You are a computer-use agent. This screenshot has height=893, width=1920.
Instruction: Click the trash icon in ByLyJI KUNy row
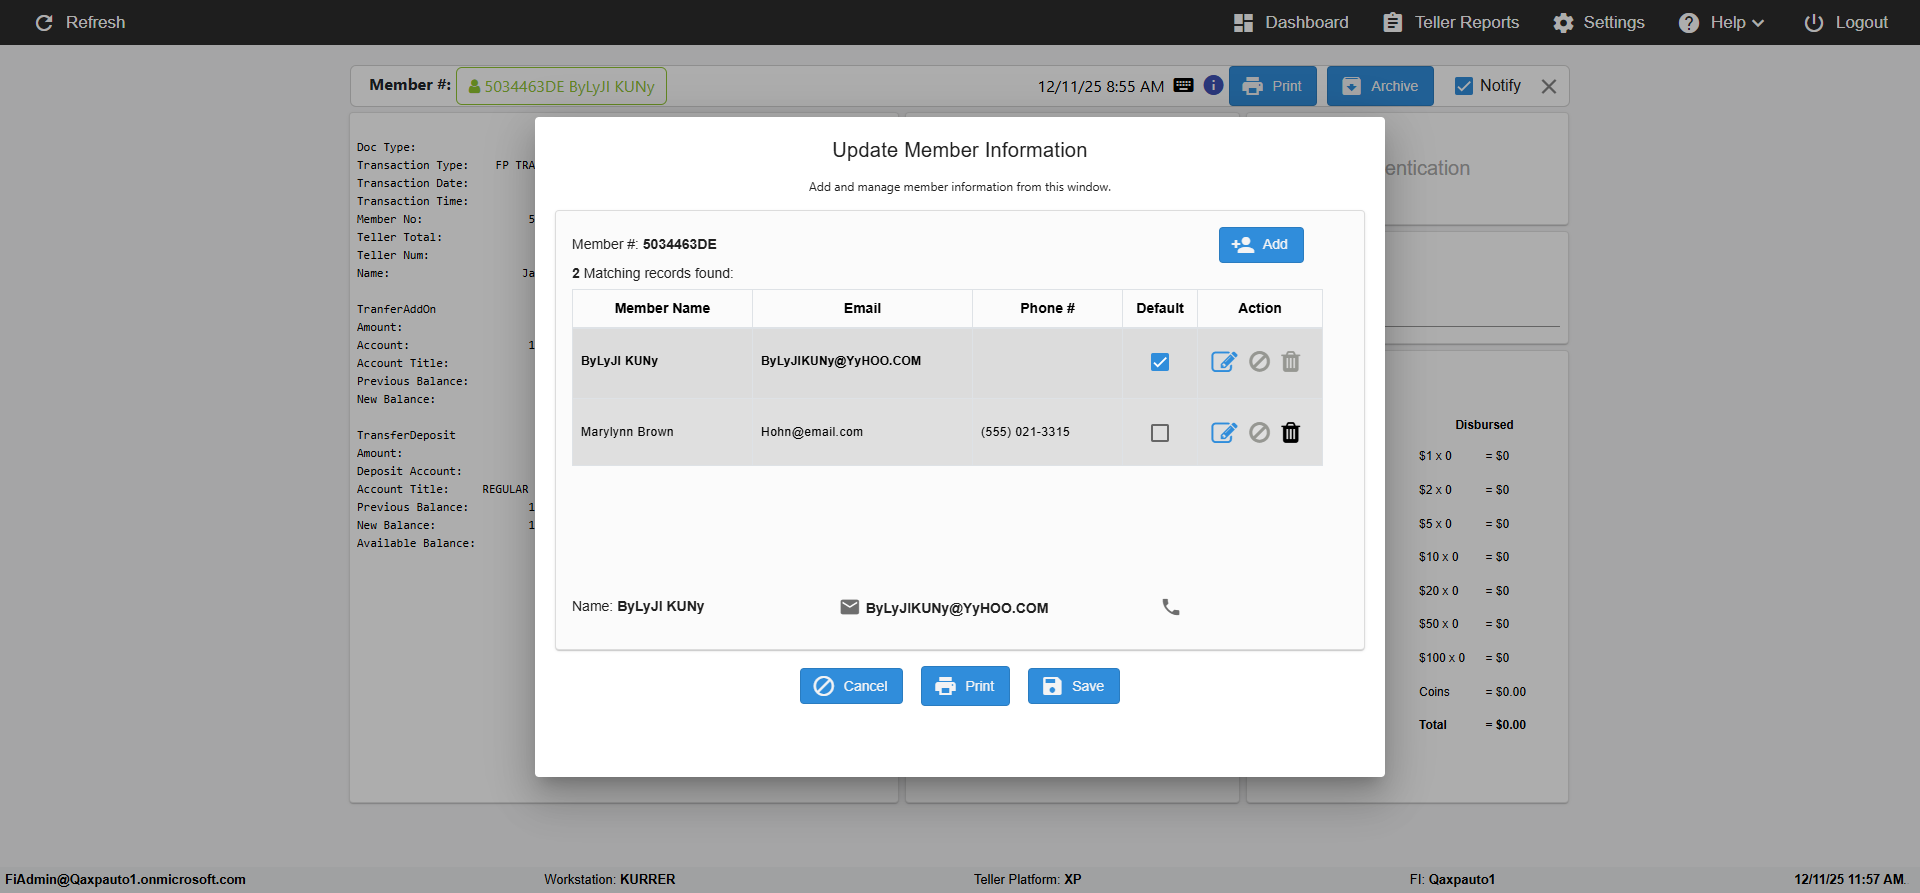(1291, 362)
